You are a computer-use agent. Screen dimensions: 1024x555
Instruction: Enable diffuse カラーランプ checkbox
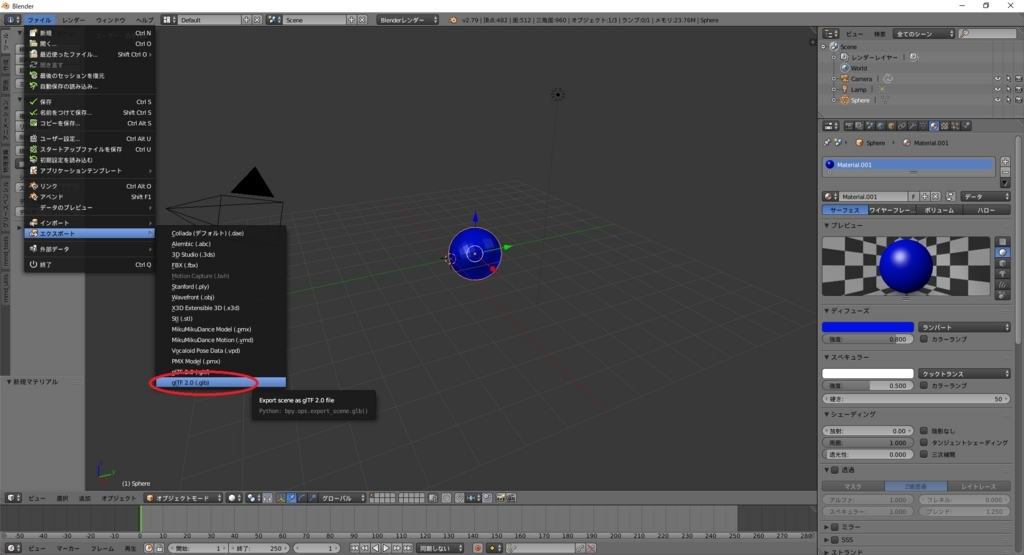[923, 339]
